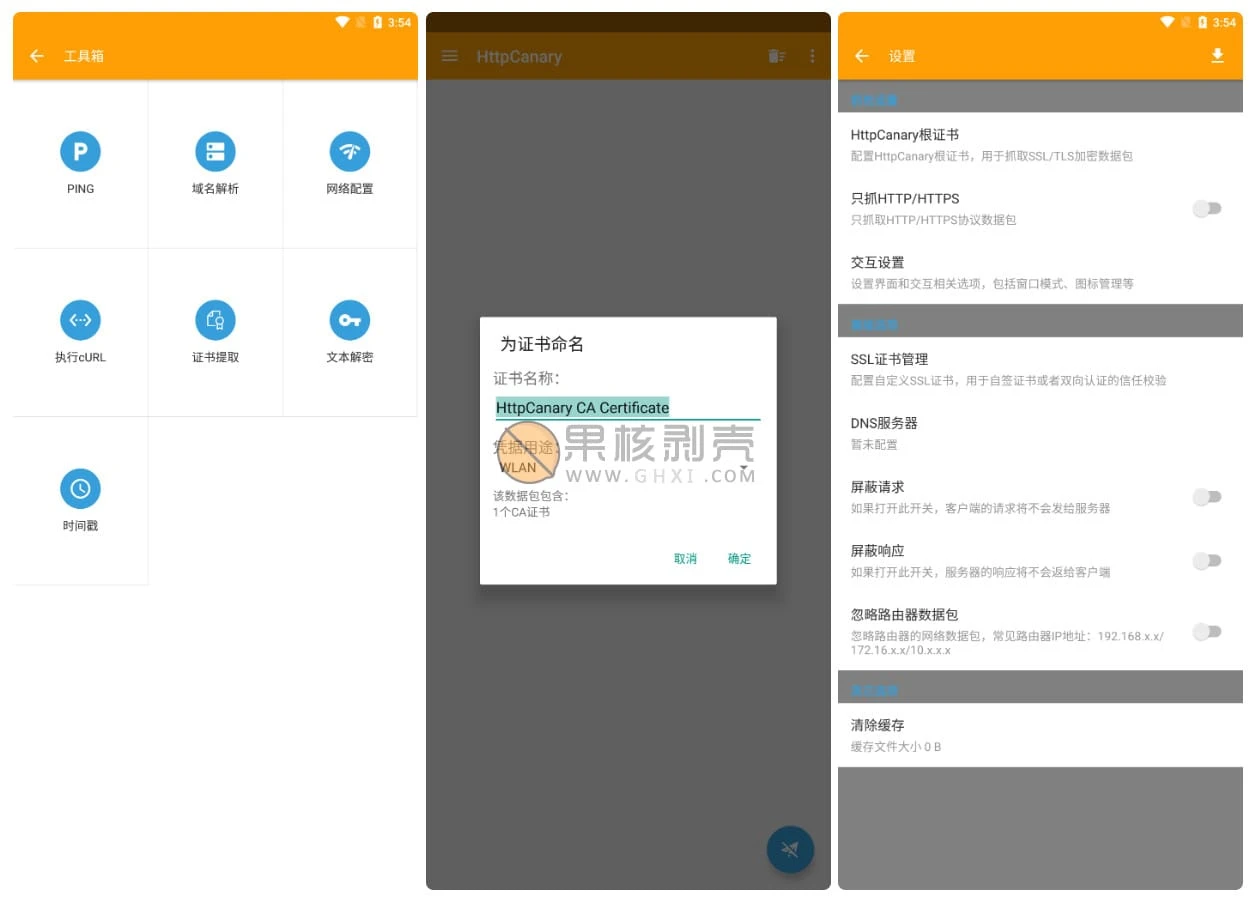Open 交互设置 settings entry
The height and width of the screenshot is (905, 1255).
point(1040,272)
